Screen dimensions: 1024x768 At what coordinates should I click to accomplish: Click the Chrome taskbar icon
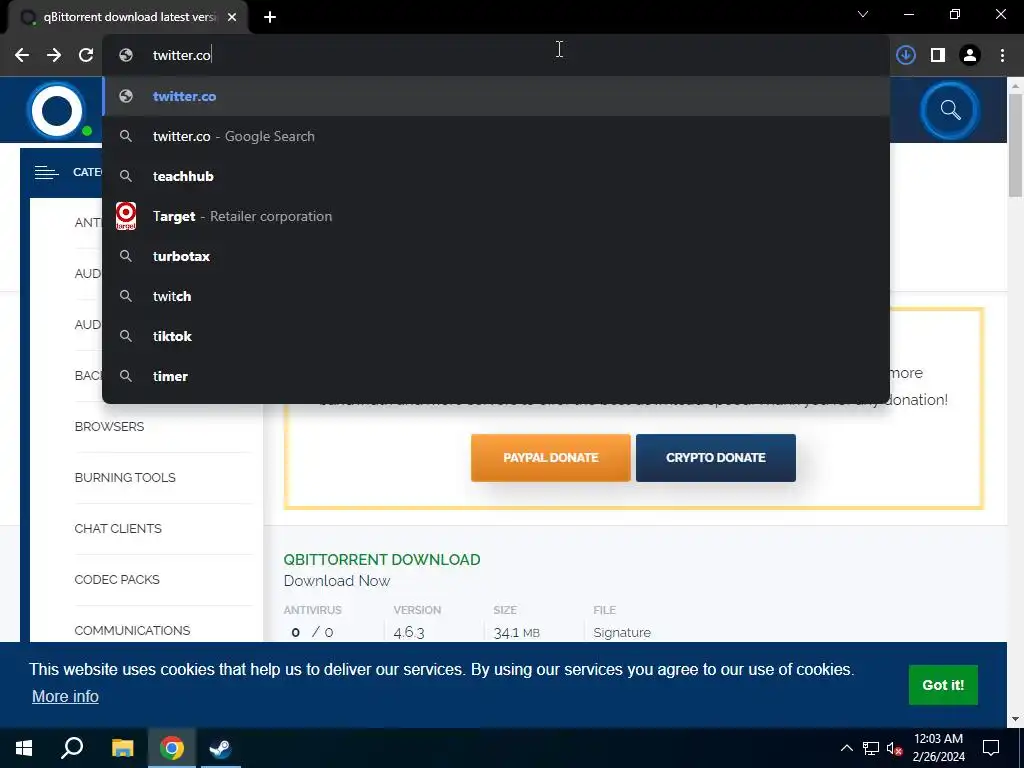(x=172, y=748)
